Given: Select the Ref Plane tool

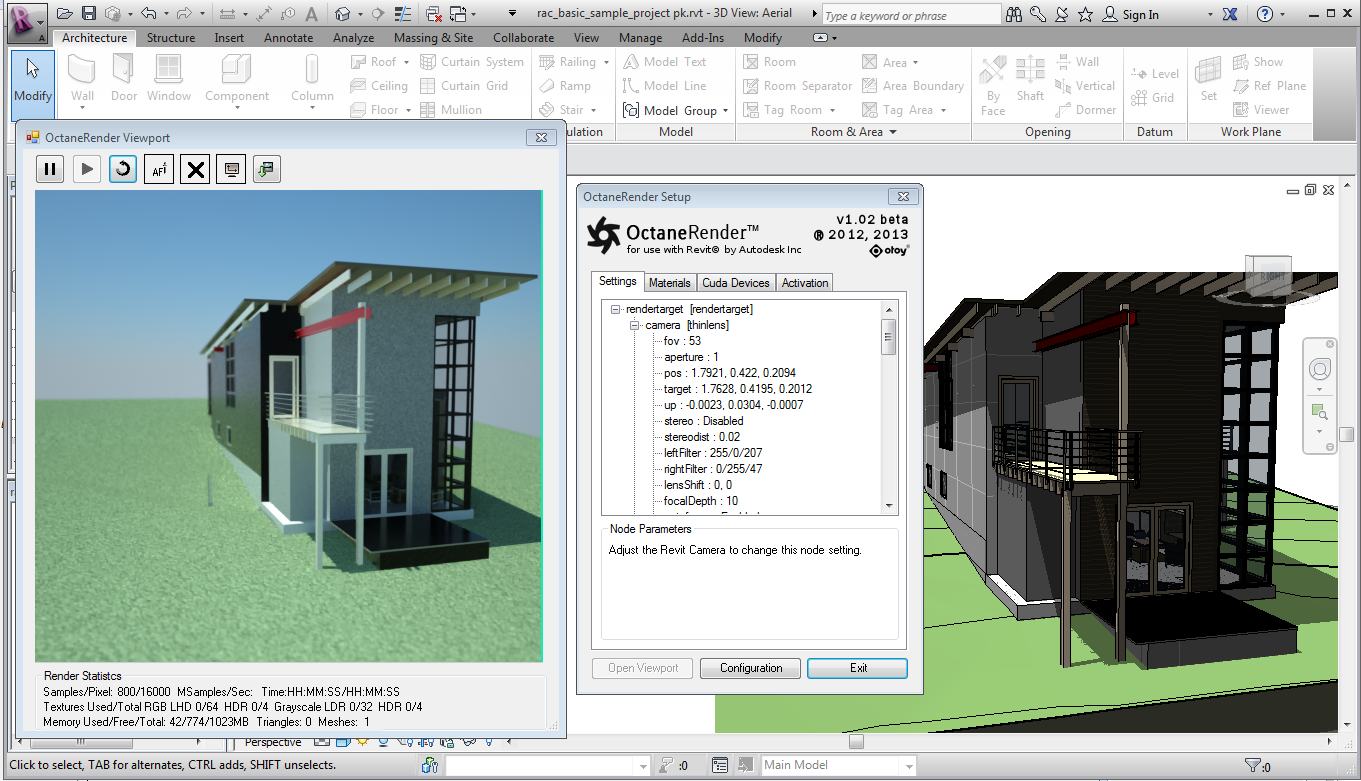Looking at the screenshot, I should click(1270, 86).
